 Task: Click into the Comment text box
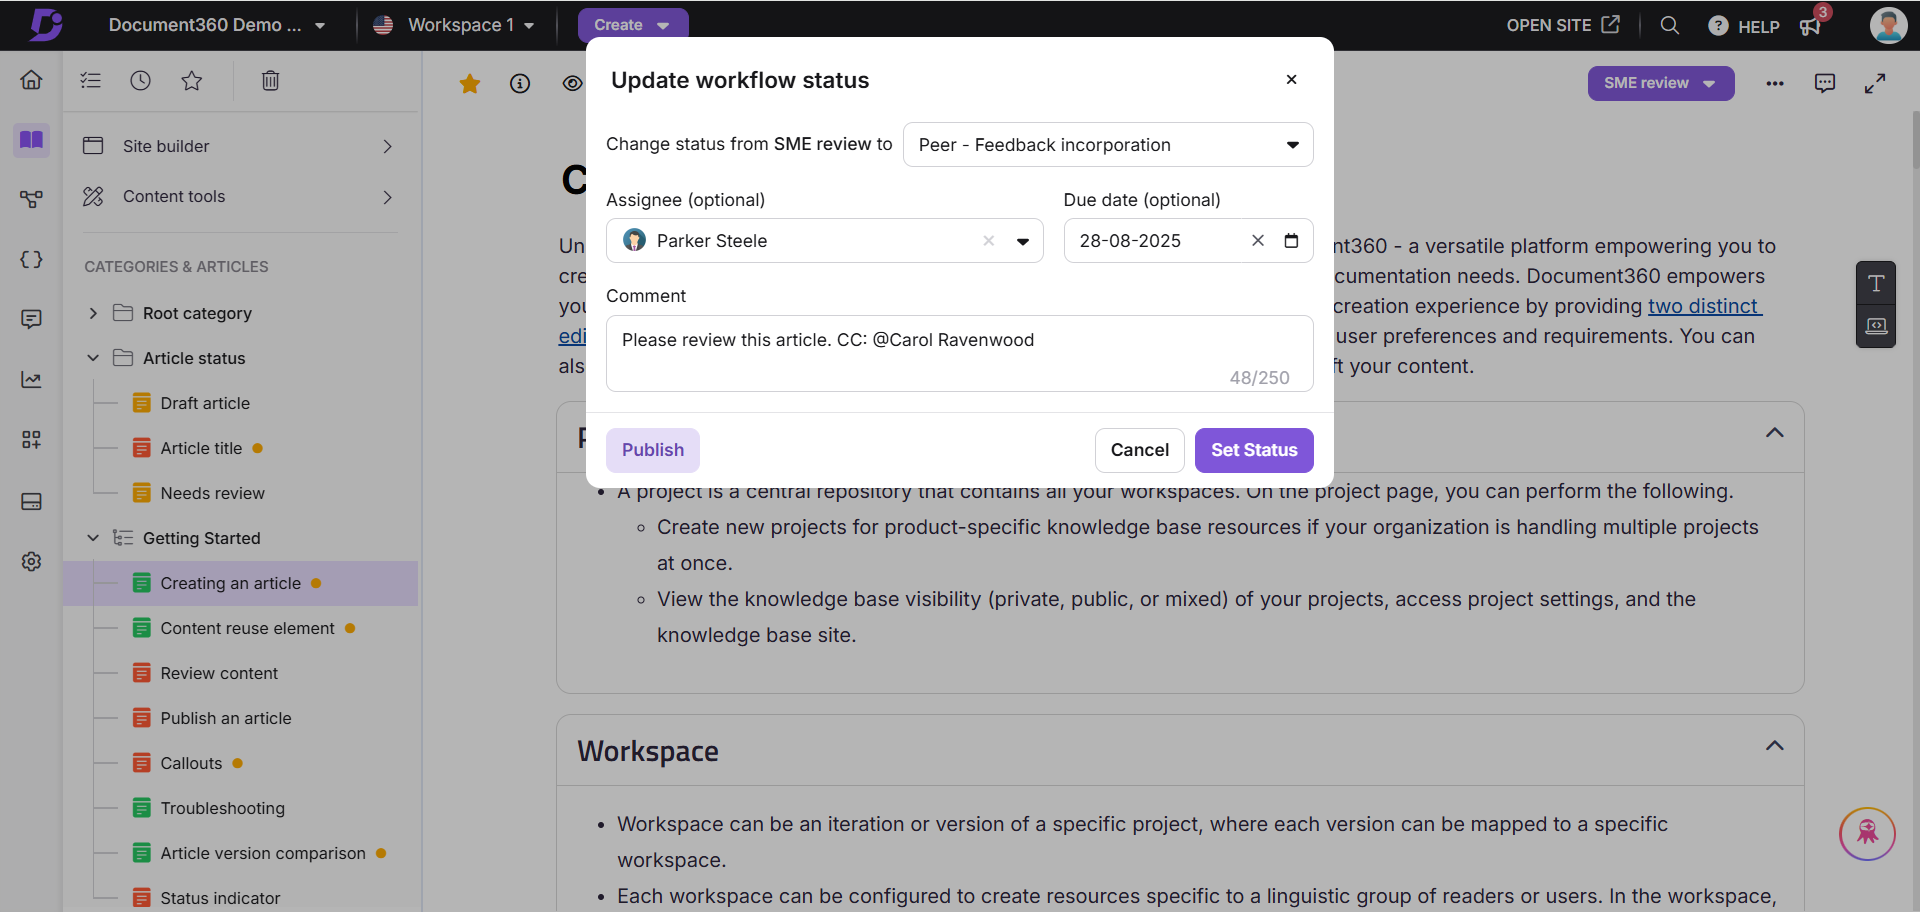point(959,354)
